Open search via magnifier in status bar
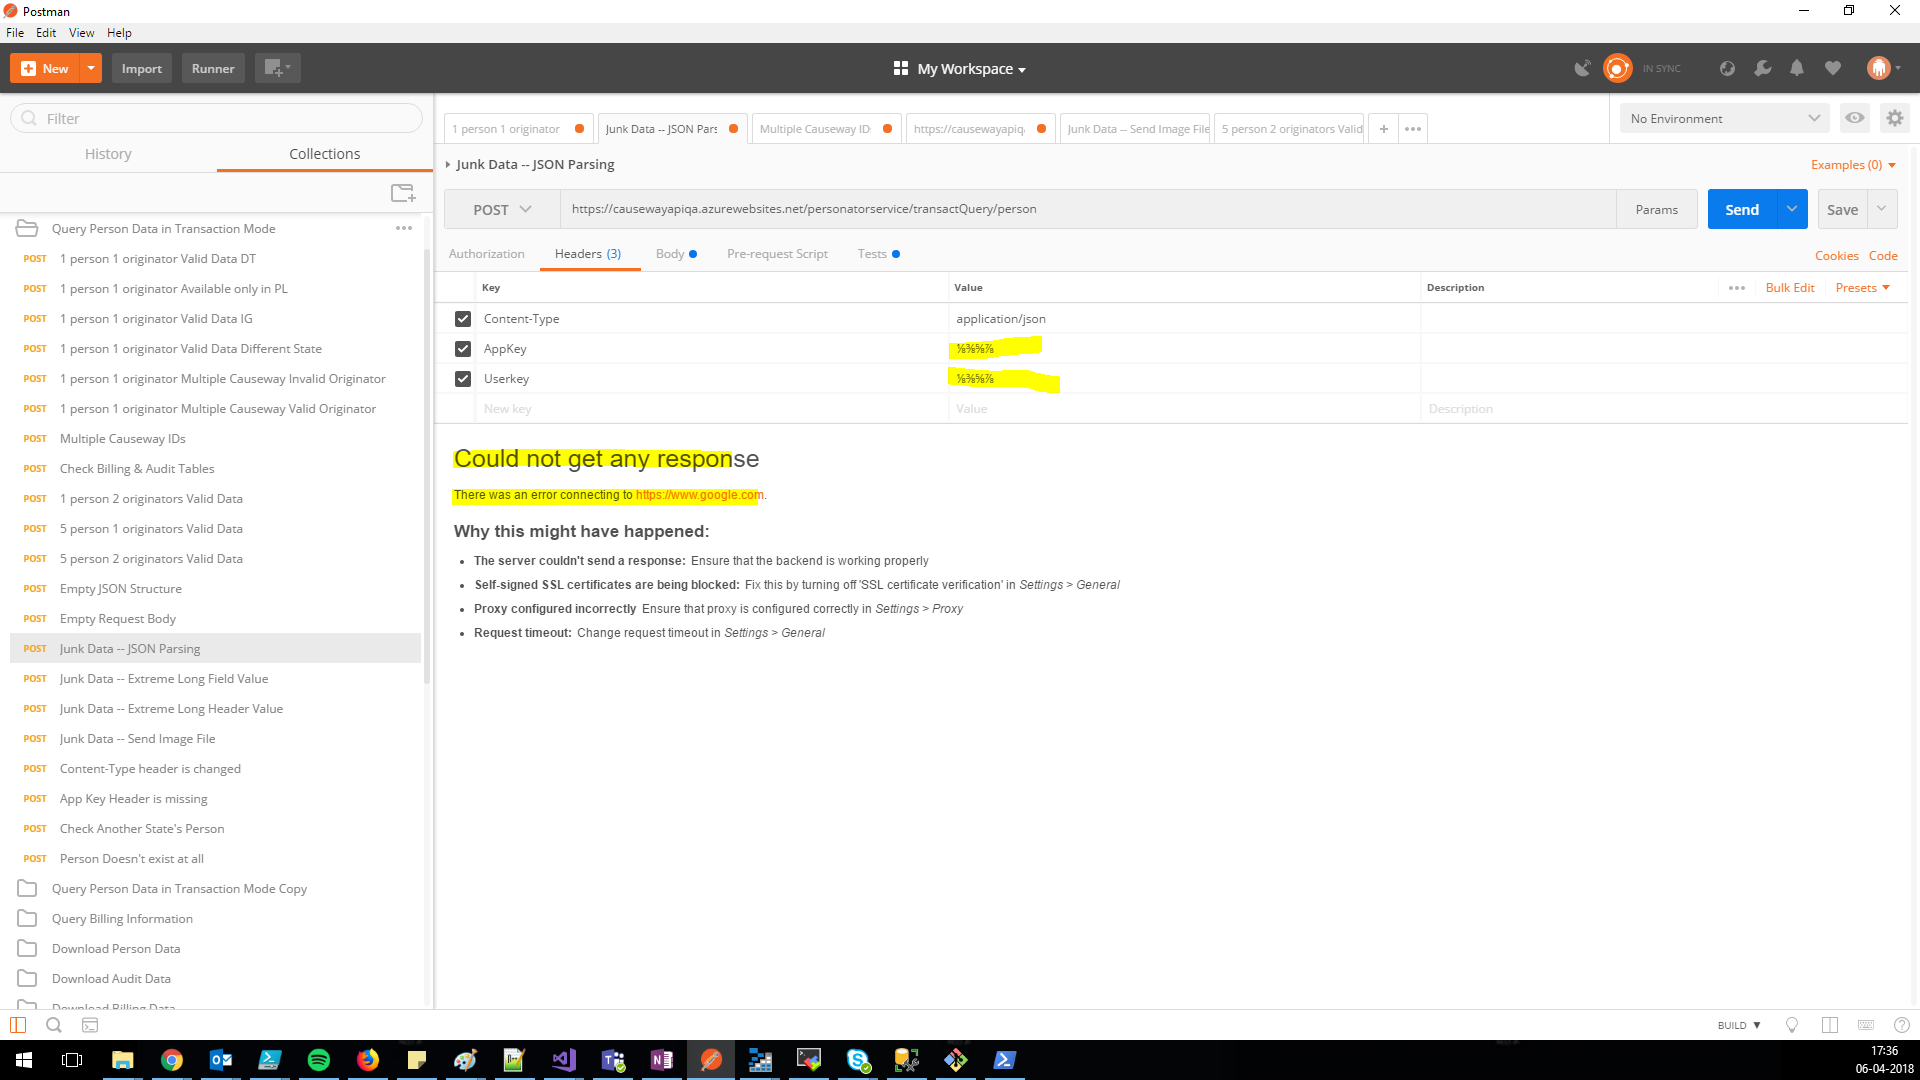 click(x=54, y=1025)
